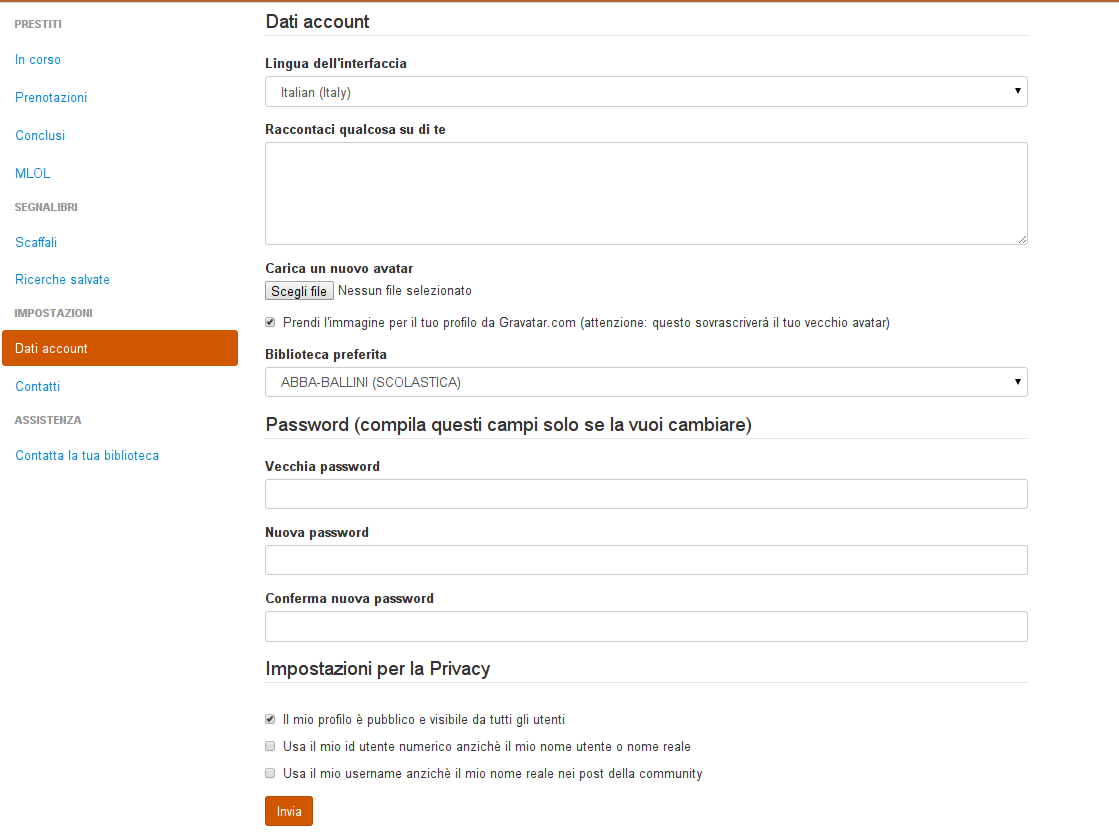Open the Contatti settings page

point(38,386)
